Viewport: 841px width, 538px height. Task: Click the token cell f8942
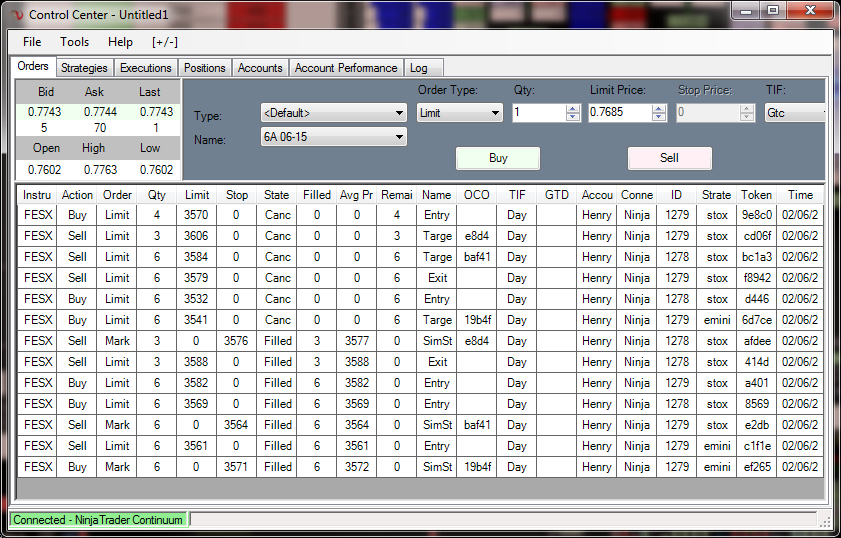(x=757, y=278)
